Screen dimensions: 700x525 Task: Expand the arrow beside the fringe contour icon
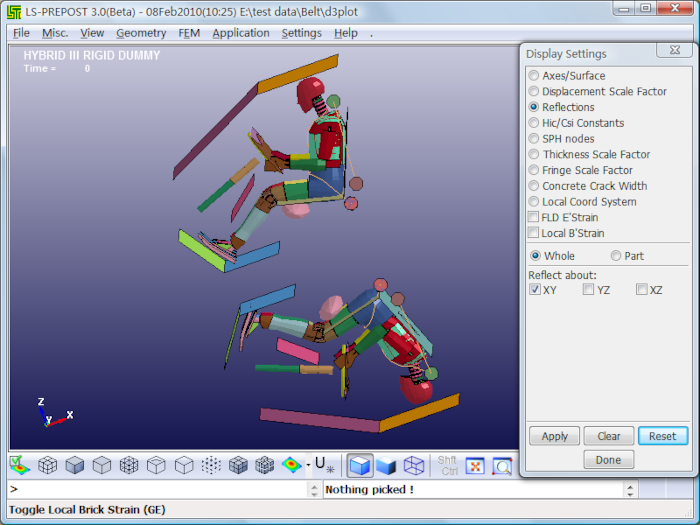(308, 465)
